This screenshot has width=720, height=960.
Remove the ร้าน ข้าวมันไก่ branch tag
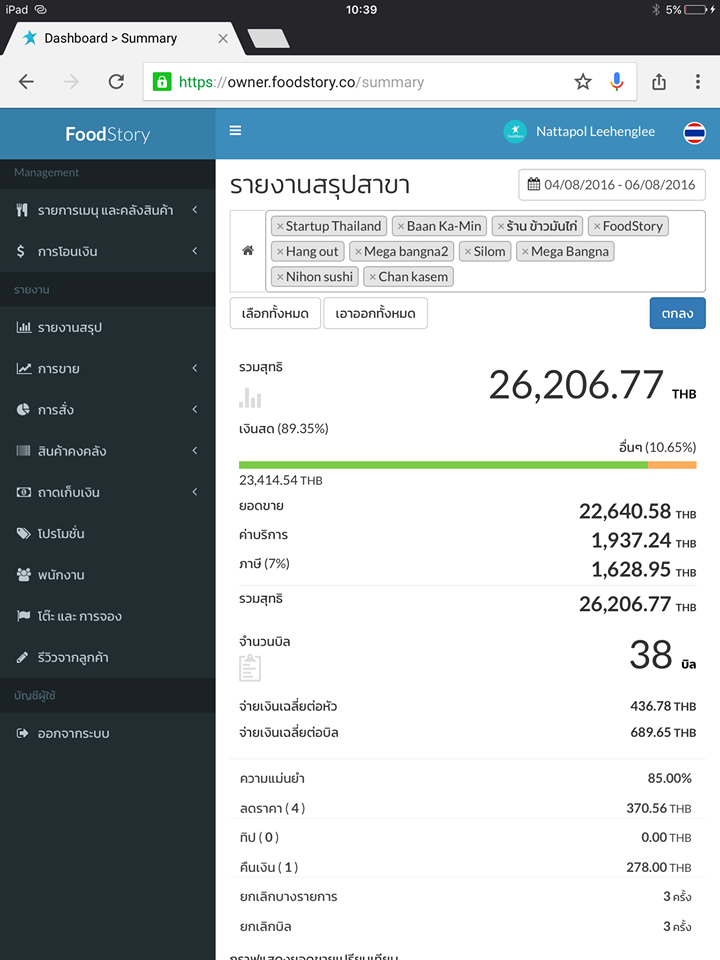pyautogui.click(x=501, y=227)
